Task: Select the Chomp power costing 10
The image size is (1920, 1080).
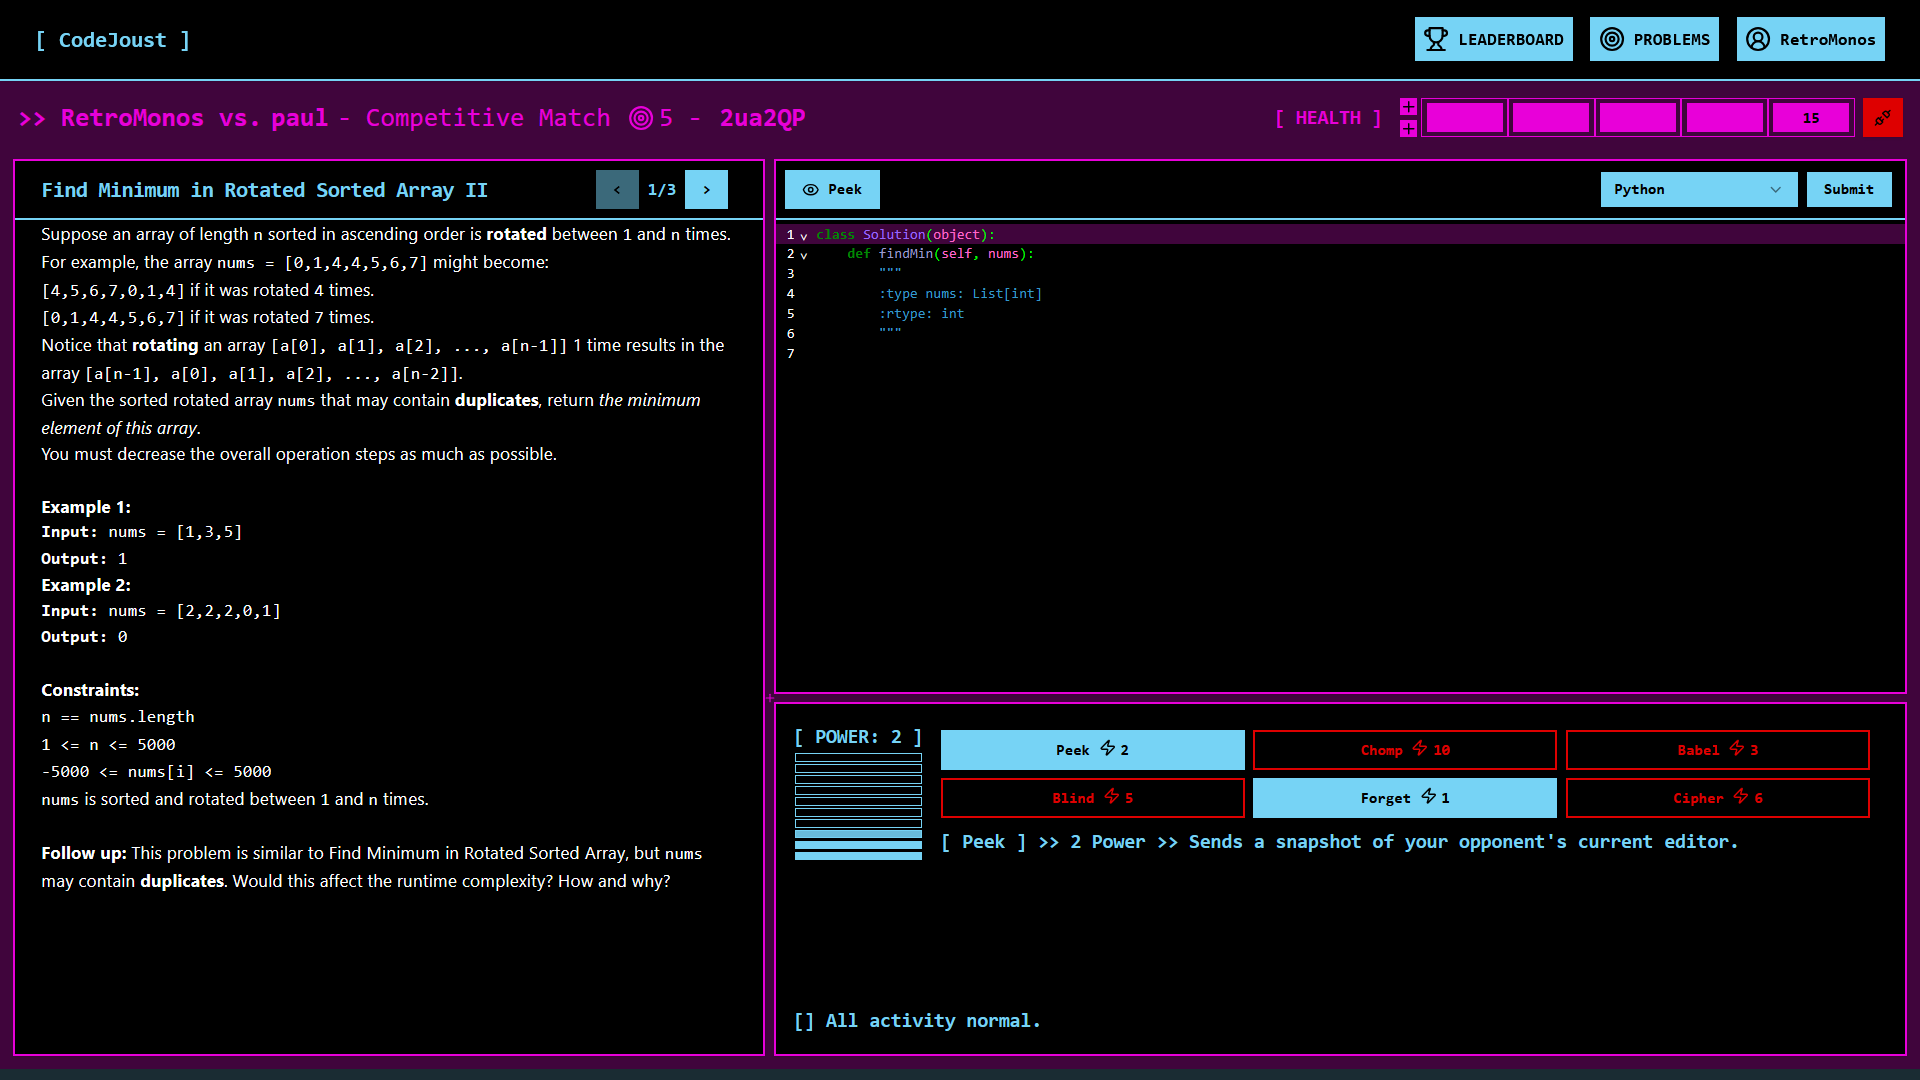Action: (x=1404, y=750)
